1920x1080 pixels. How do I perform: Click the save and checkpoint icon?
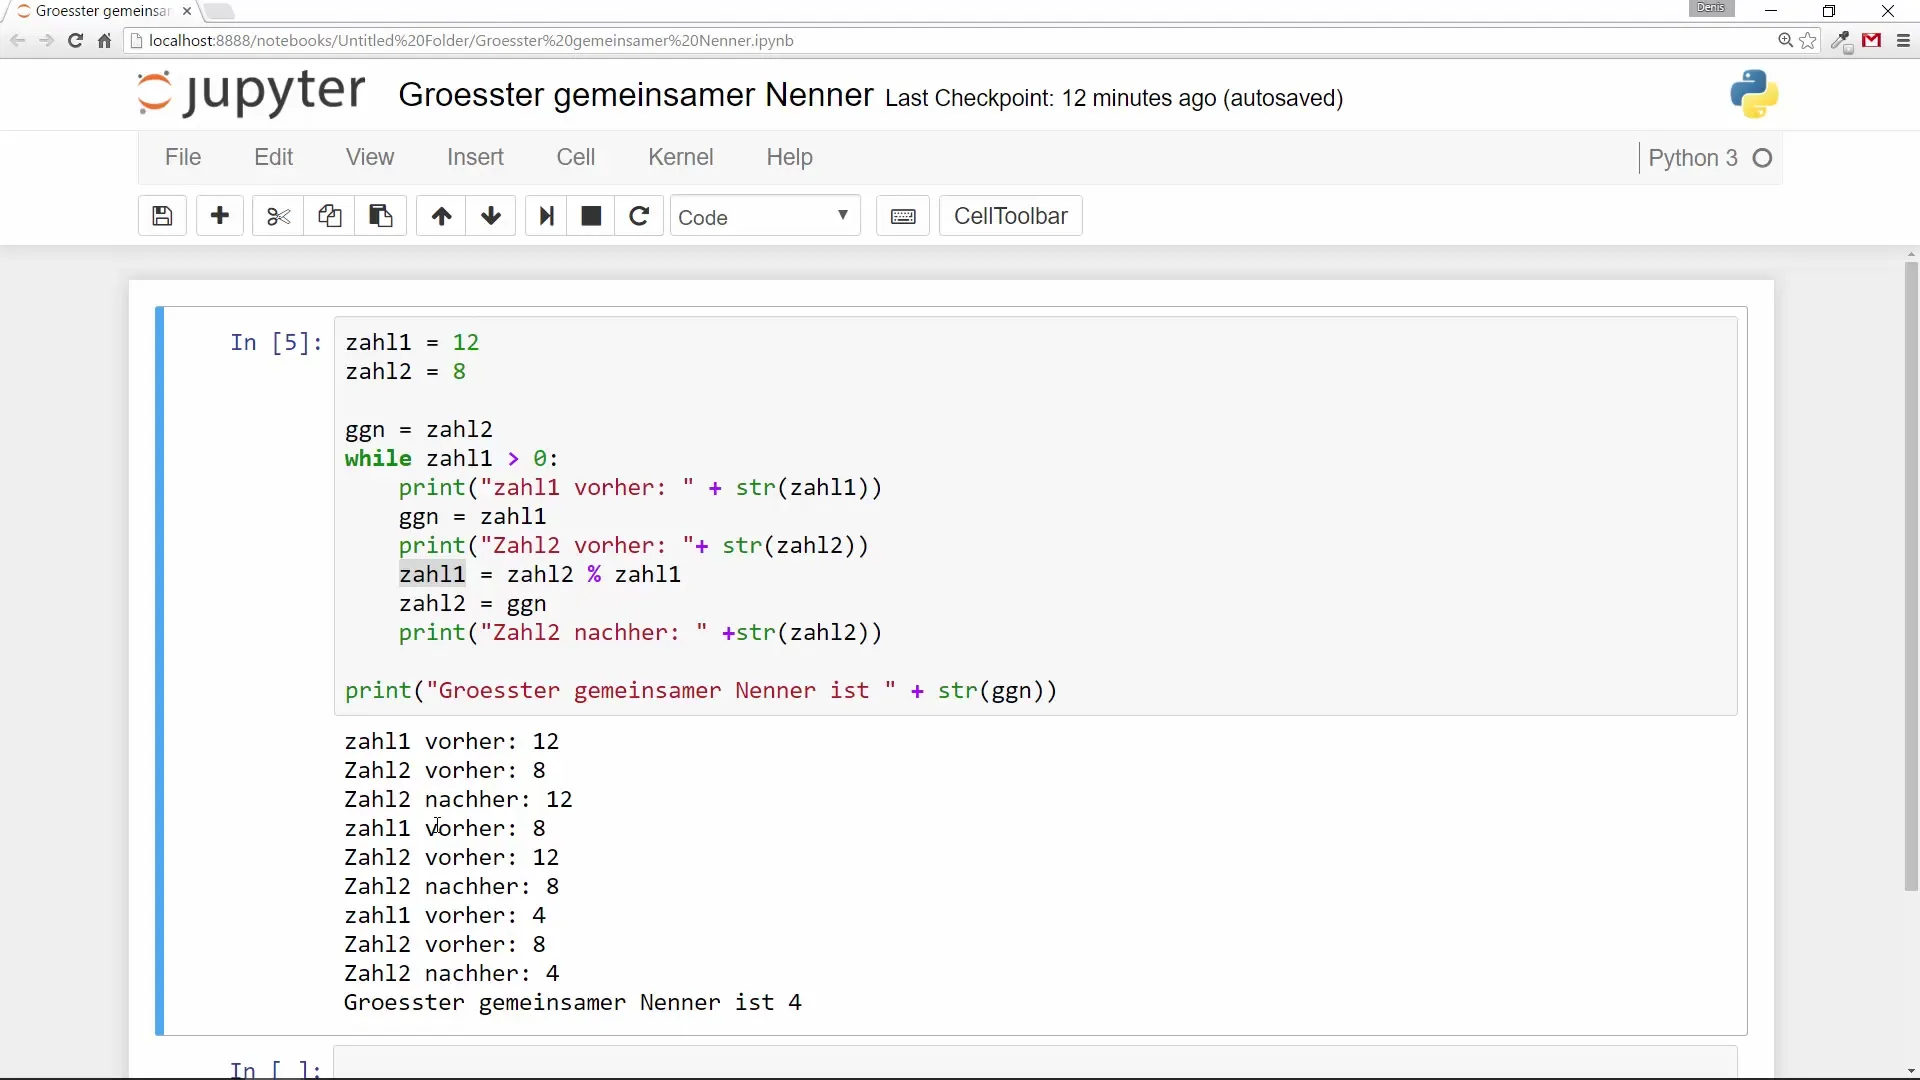(162, 216)
